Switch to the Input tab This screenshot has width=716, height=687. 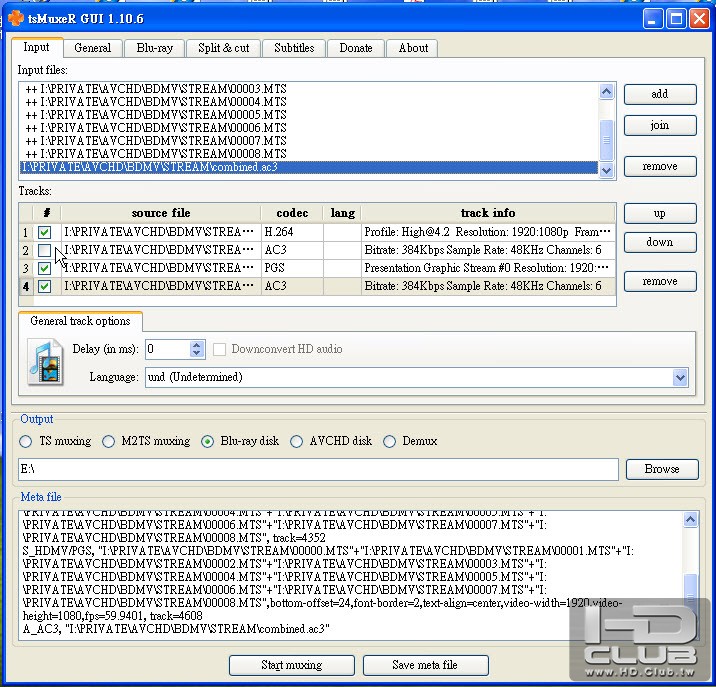point(36,47)
